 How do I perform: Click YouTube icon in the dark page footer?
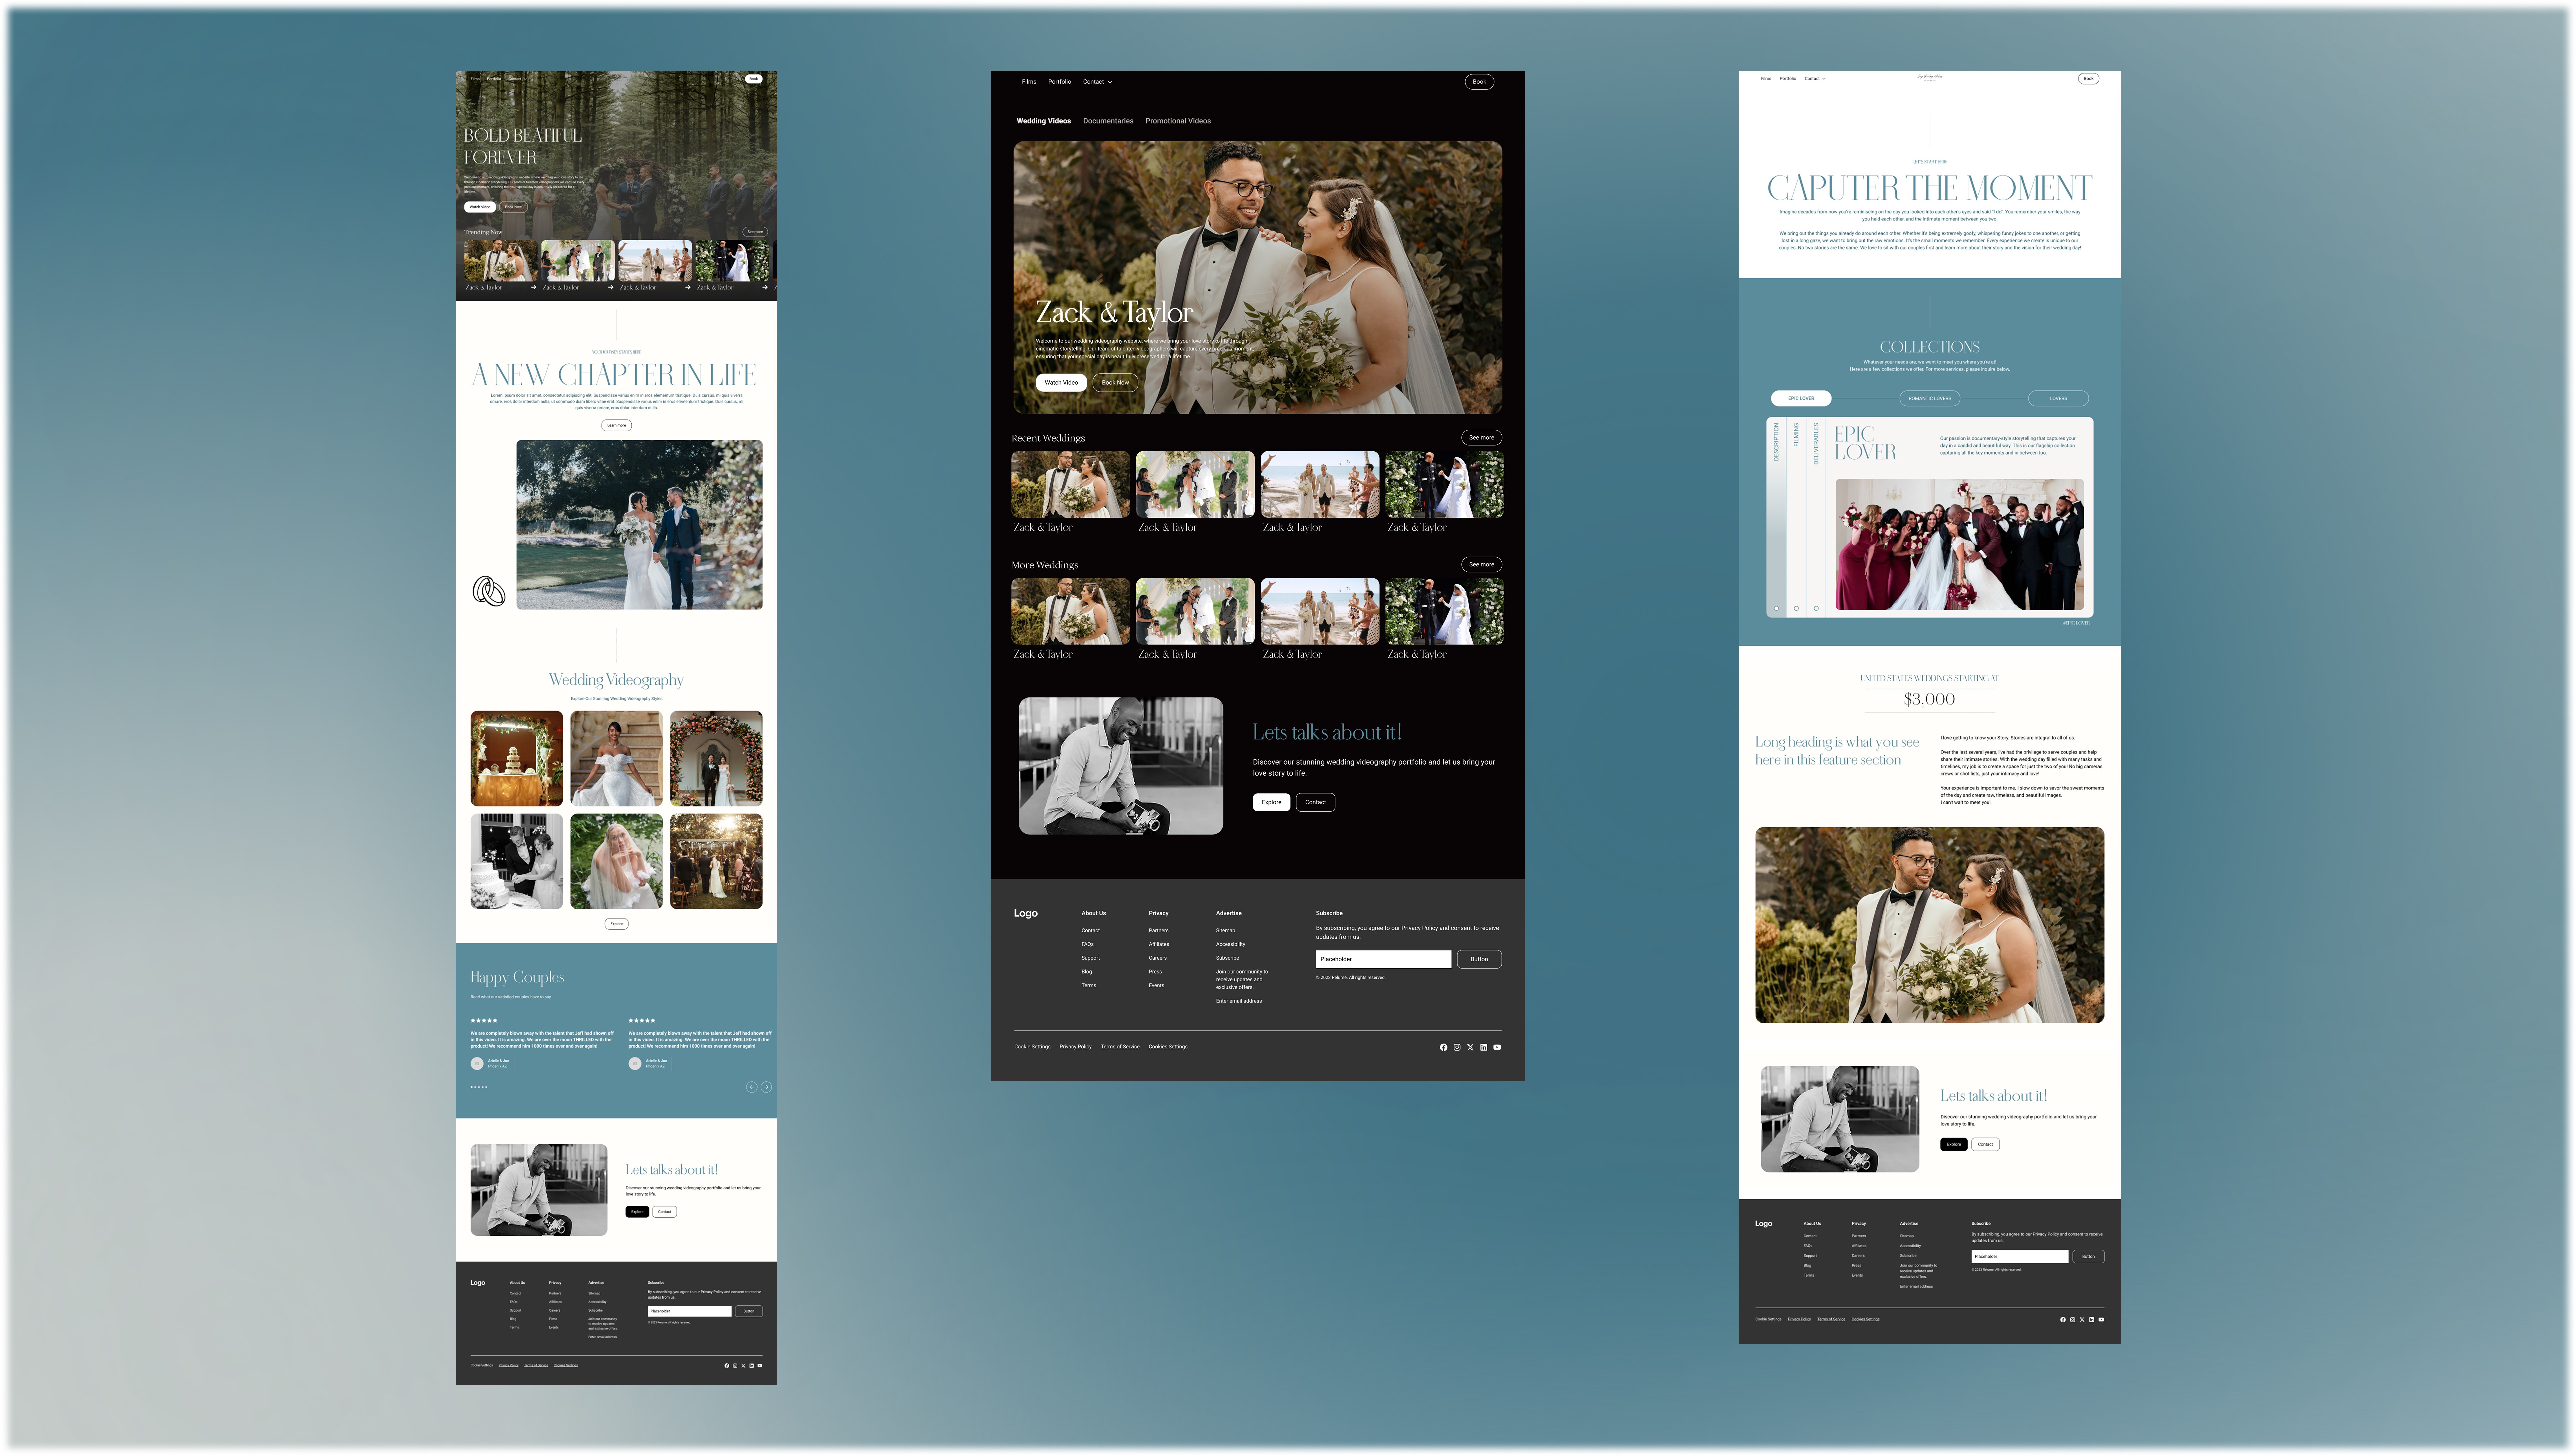tap(1497, 1047)
